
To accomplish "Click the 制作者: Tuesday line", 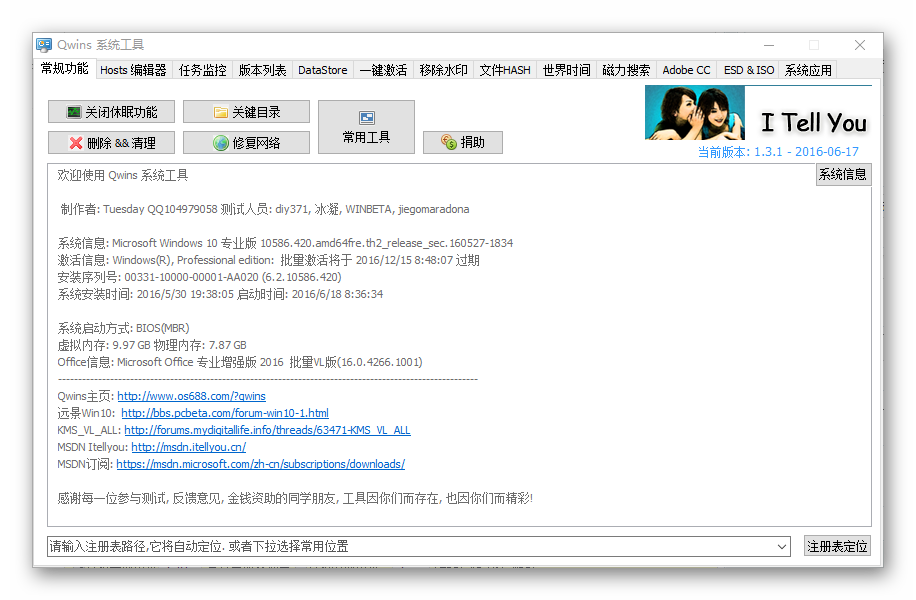I will (x=265, y=209).
